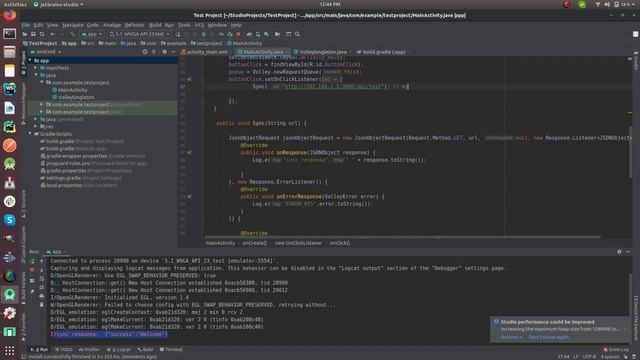
Task: Collapse the Gradle Scripts node
Action: coord(30,134)
